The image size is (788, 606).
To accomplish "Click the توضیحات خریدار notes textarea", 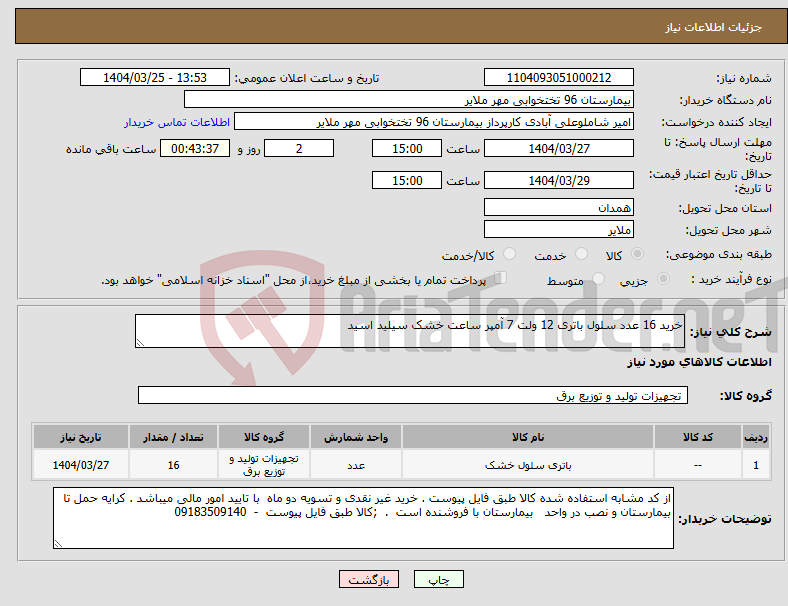I will (x=363, y=518).
